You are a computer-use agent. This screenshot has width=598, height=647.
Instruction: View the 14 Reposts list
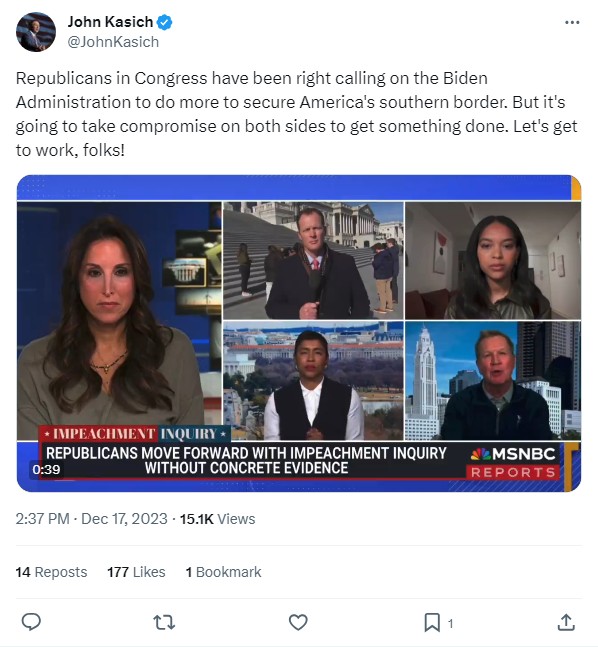[52, 572]
